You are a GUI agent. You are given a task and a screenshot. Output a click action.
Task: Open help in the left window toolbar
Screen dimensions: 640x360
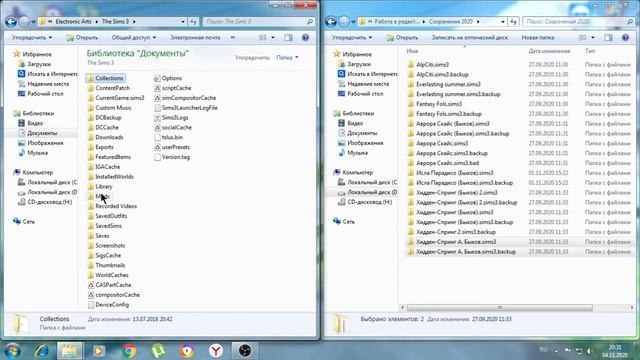(x=305, y=38)
